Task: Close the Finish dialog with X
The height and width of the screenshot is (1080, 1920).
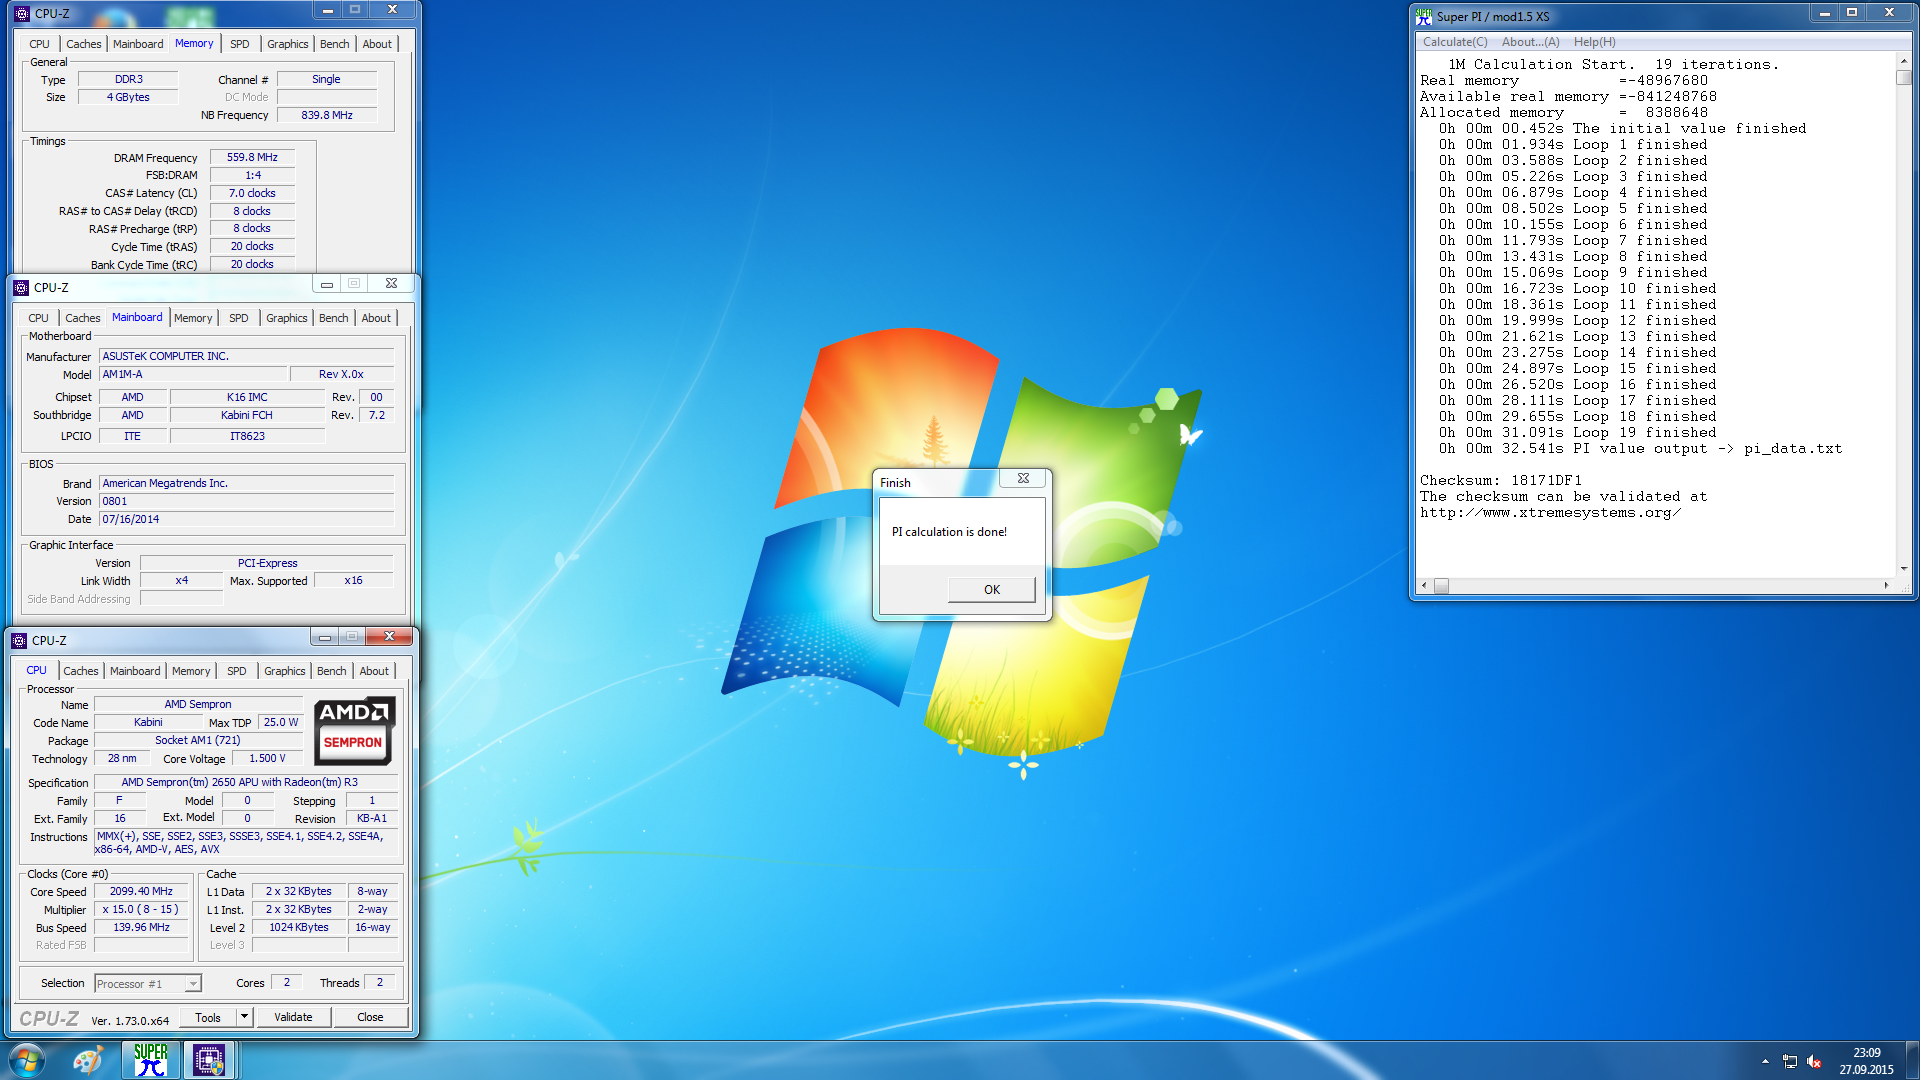Action: (1023, 478)
